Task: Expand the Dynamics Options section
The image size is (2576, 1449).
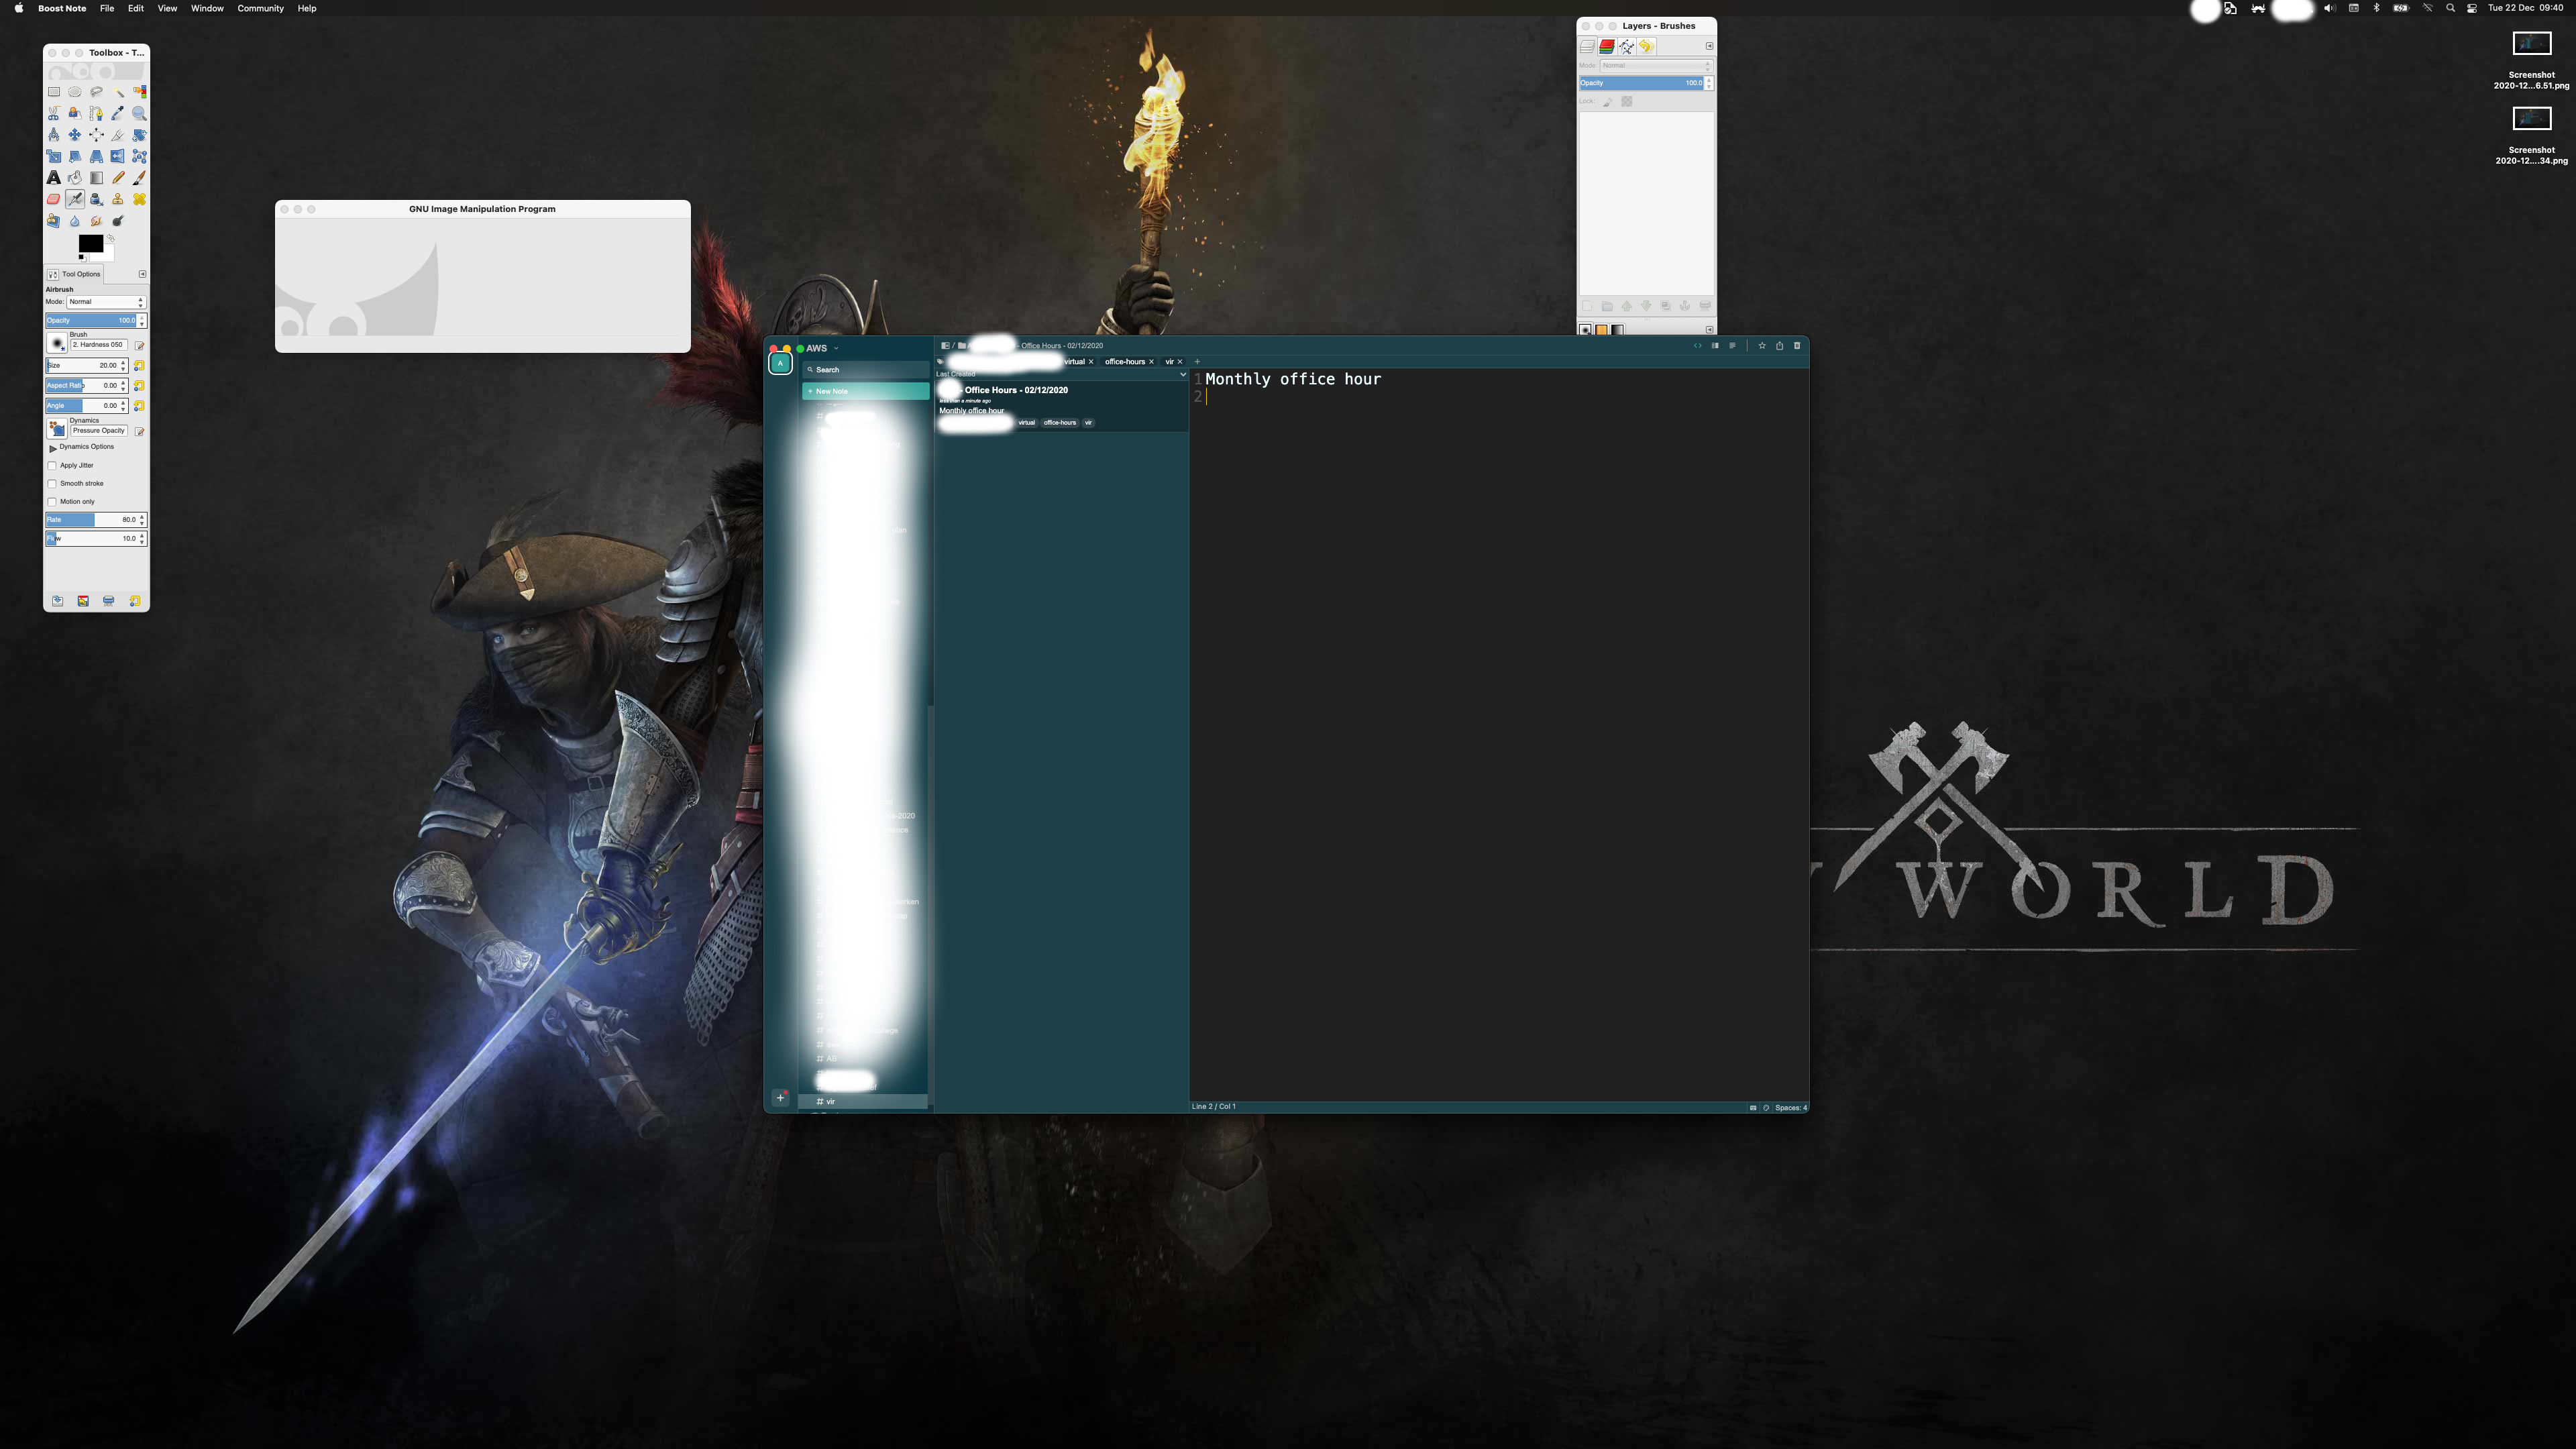Action: coord(53,448)
